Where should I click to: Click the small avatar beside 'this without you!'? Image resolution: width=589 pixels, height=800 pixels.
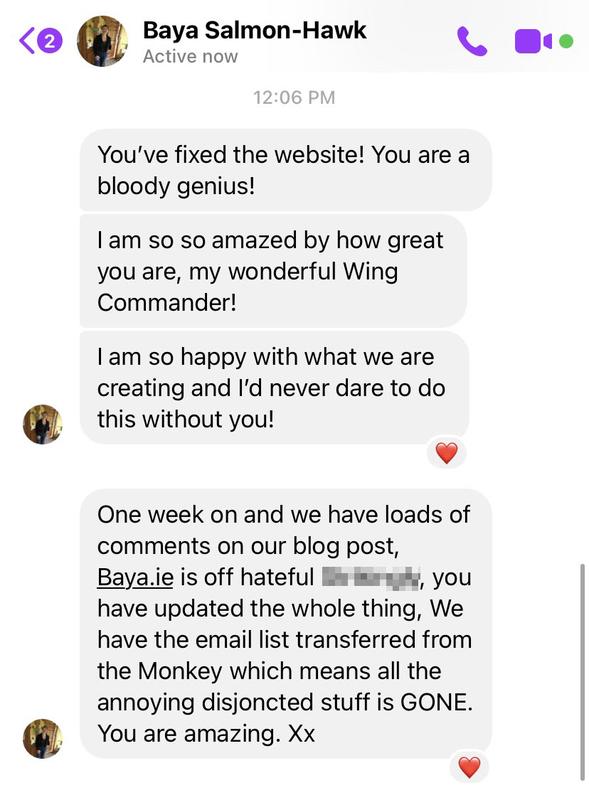tap(42, 424)
